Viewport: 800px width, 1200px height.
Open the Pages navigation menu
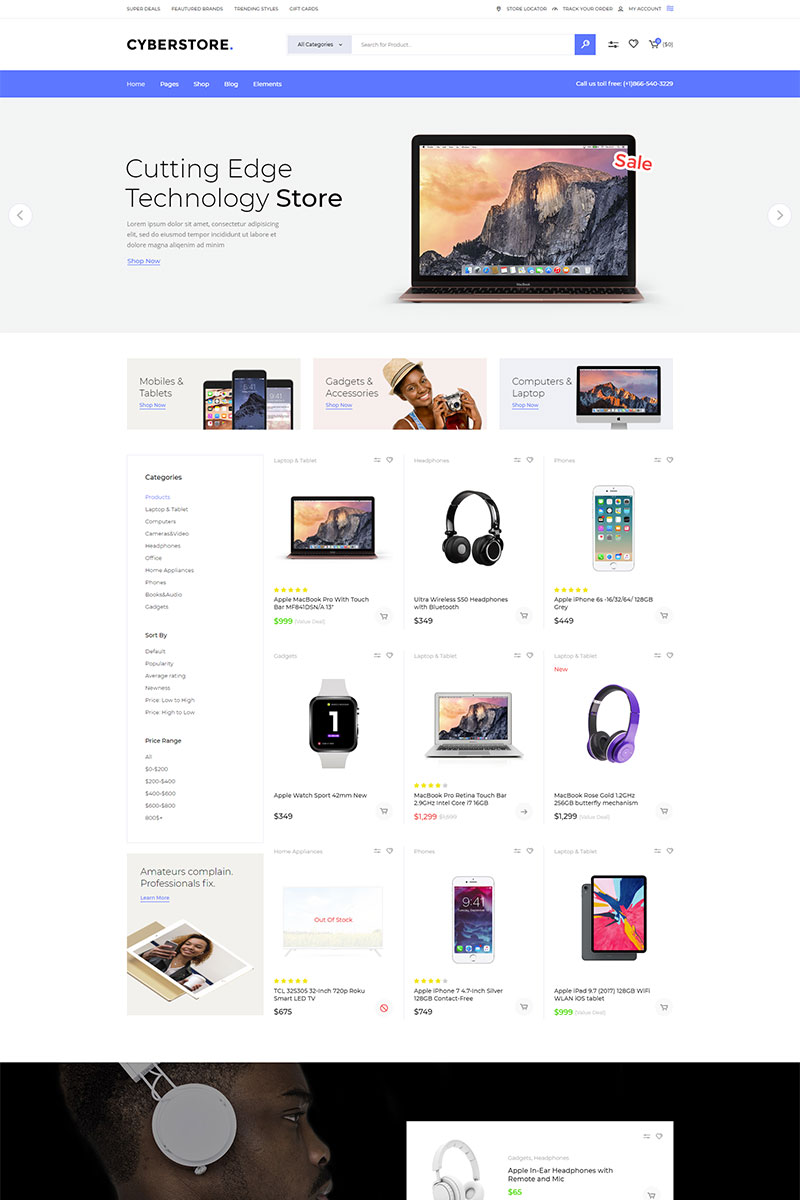pos(169,84)
